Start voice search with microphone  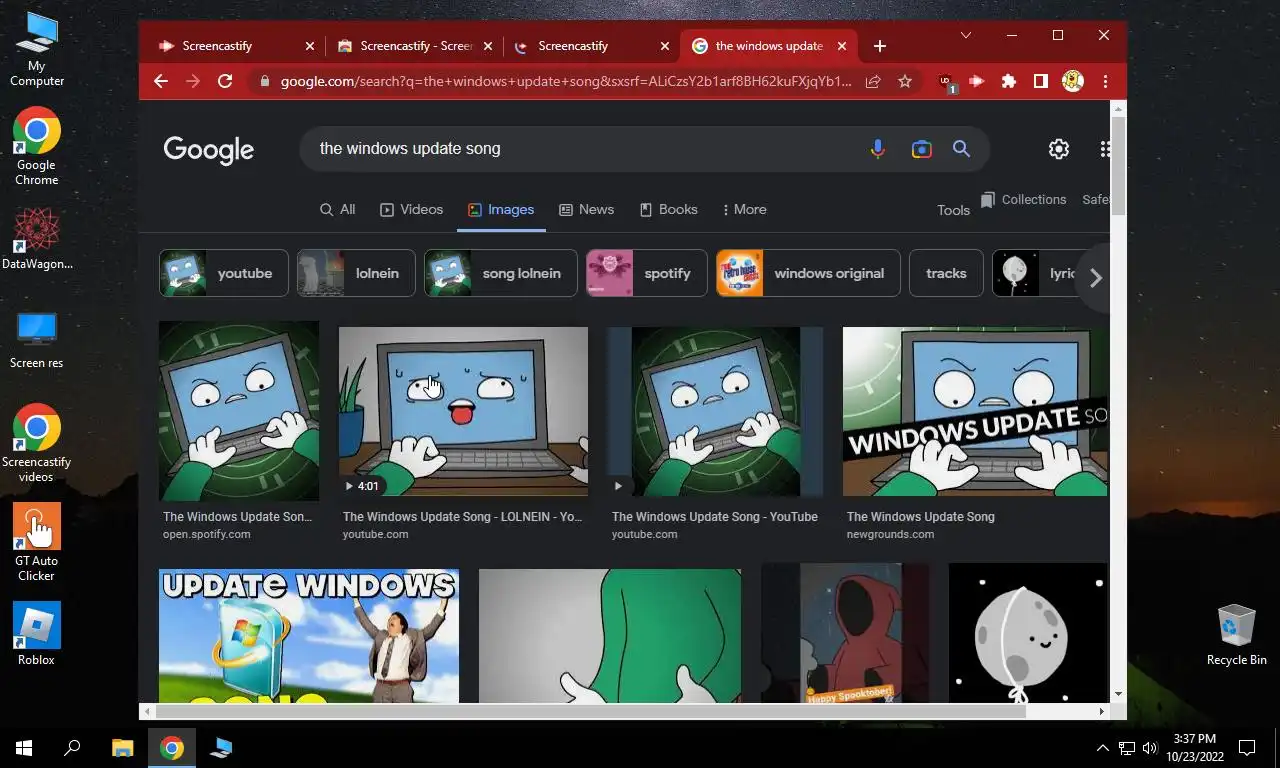pyautogui.click(x=877, y=149)
